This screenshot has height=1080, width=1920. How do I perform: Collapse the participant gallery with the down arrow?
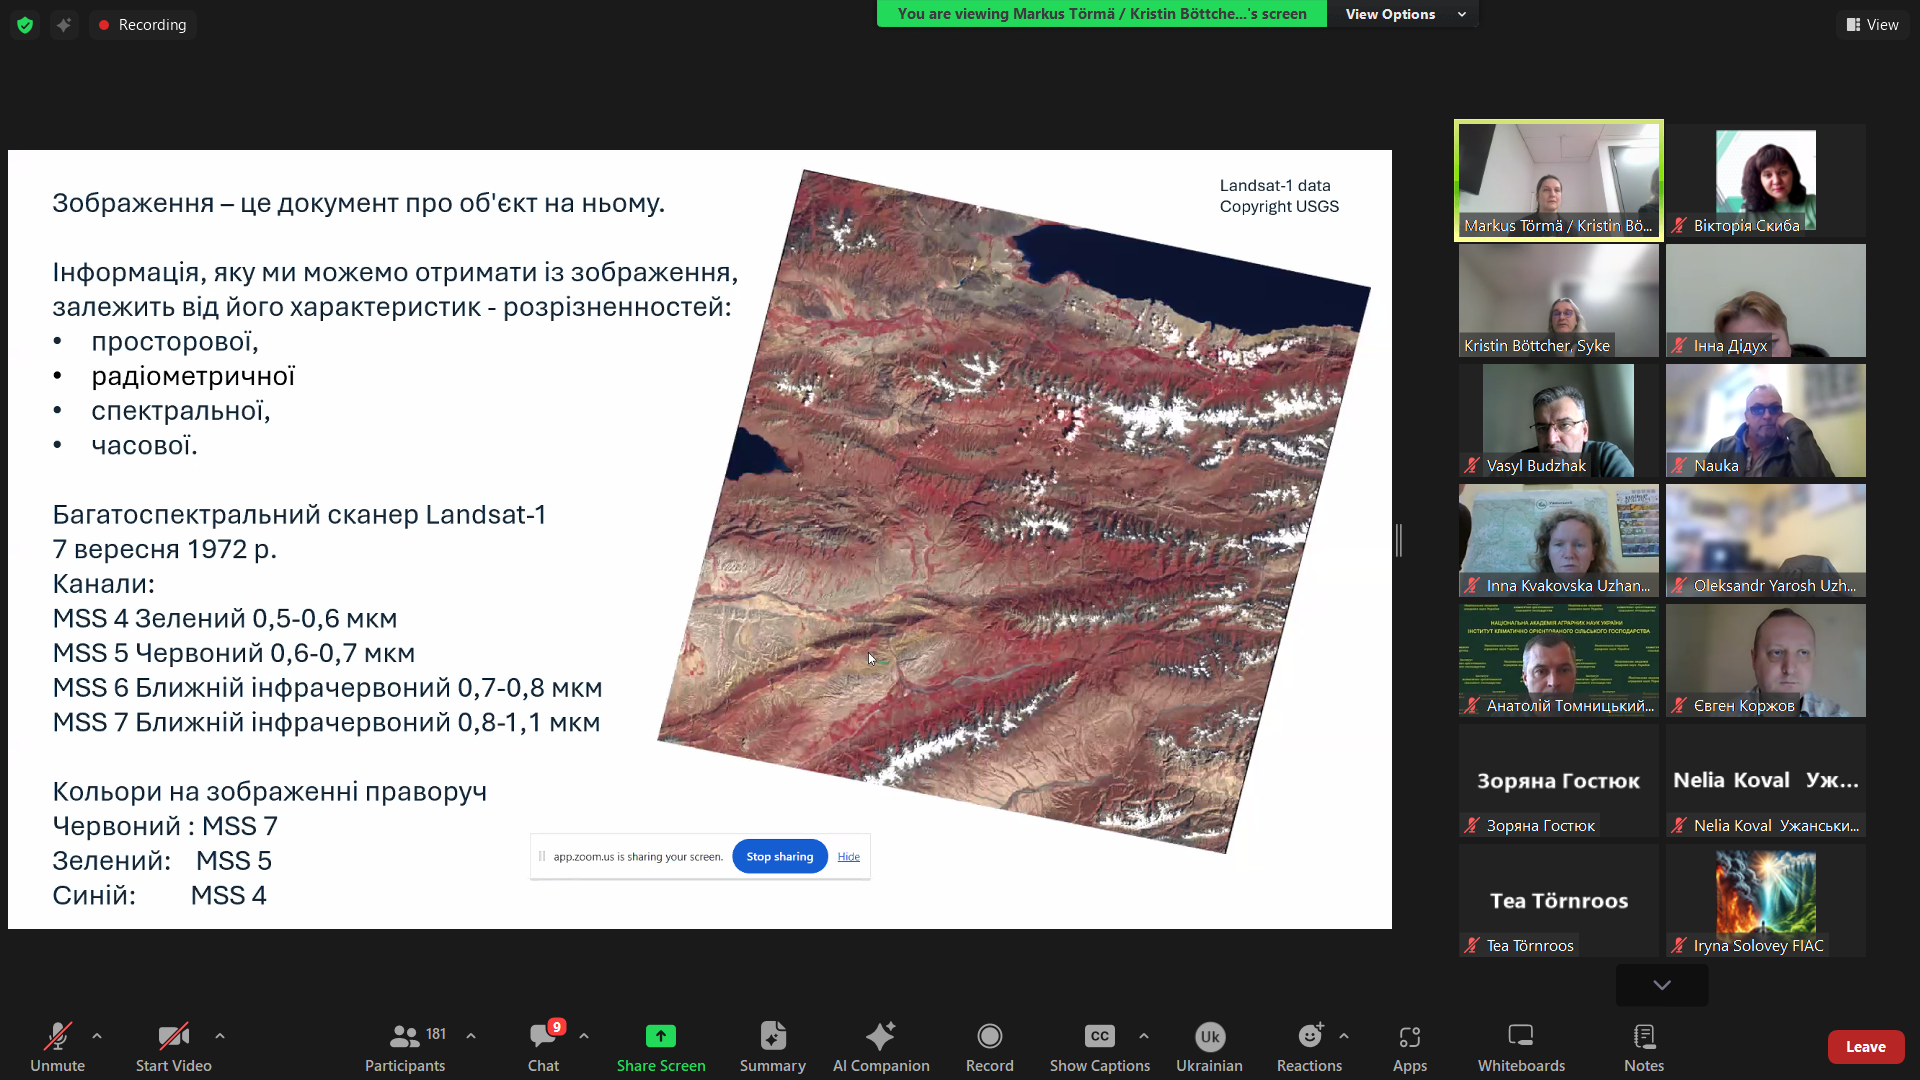[1660, 985]
